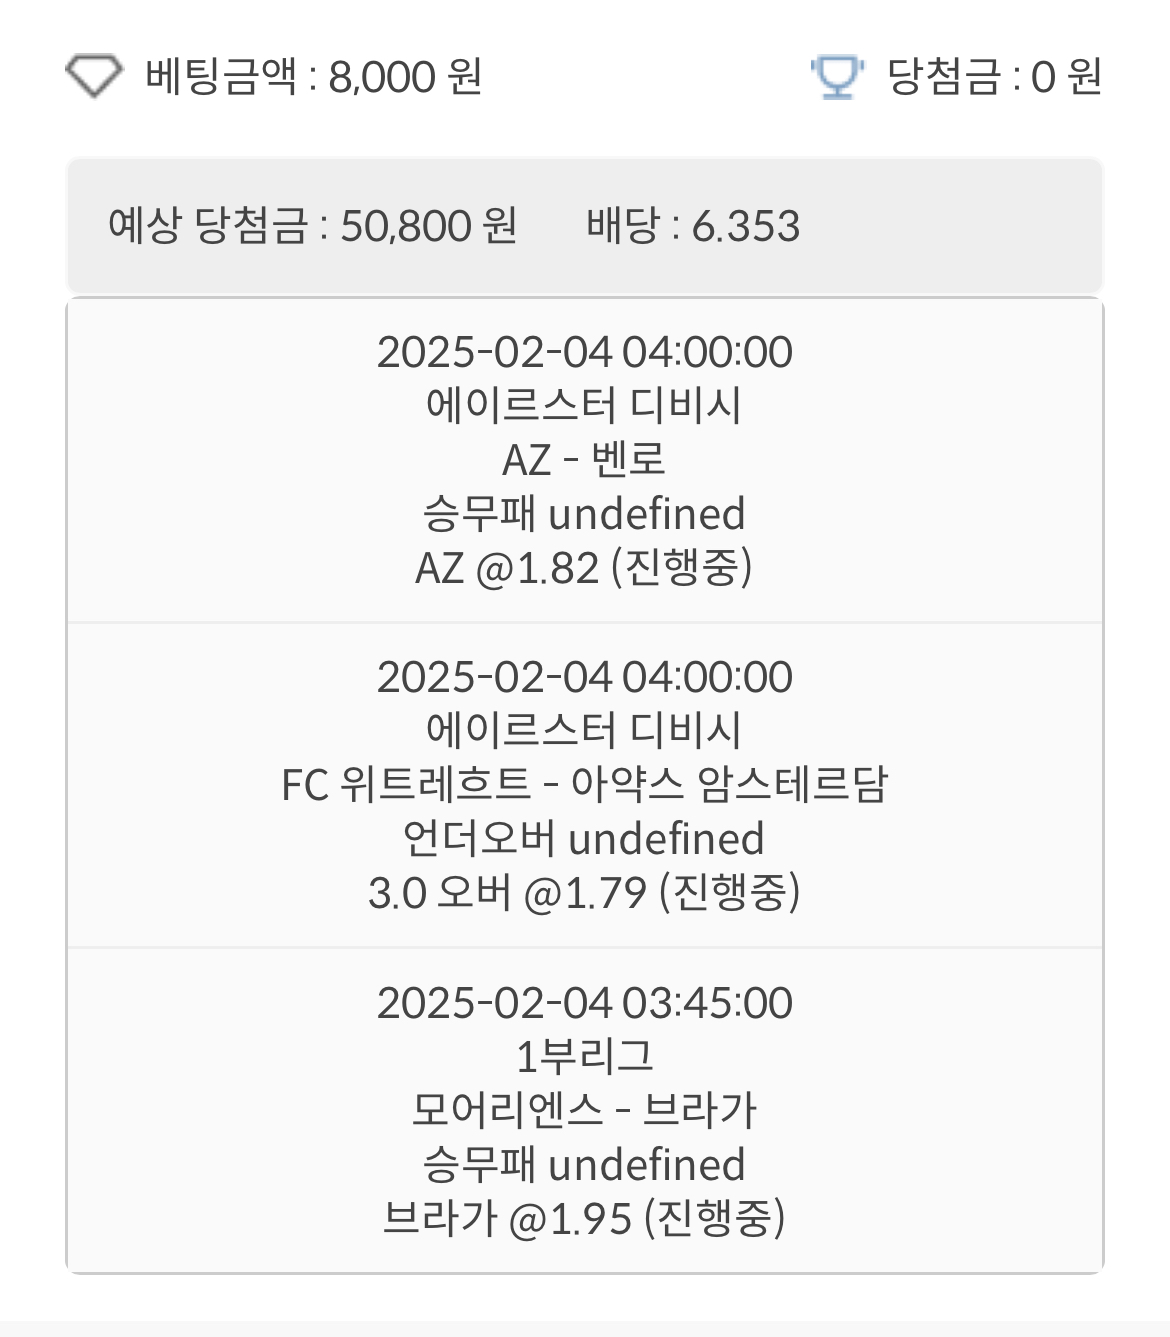
Task: Click the AZ @1.82 (진행중) pick
Action: pos(584,568)
